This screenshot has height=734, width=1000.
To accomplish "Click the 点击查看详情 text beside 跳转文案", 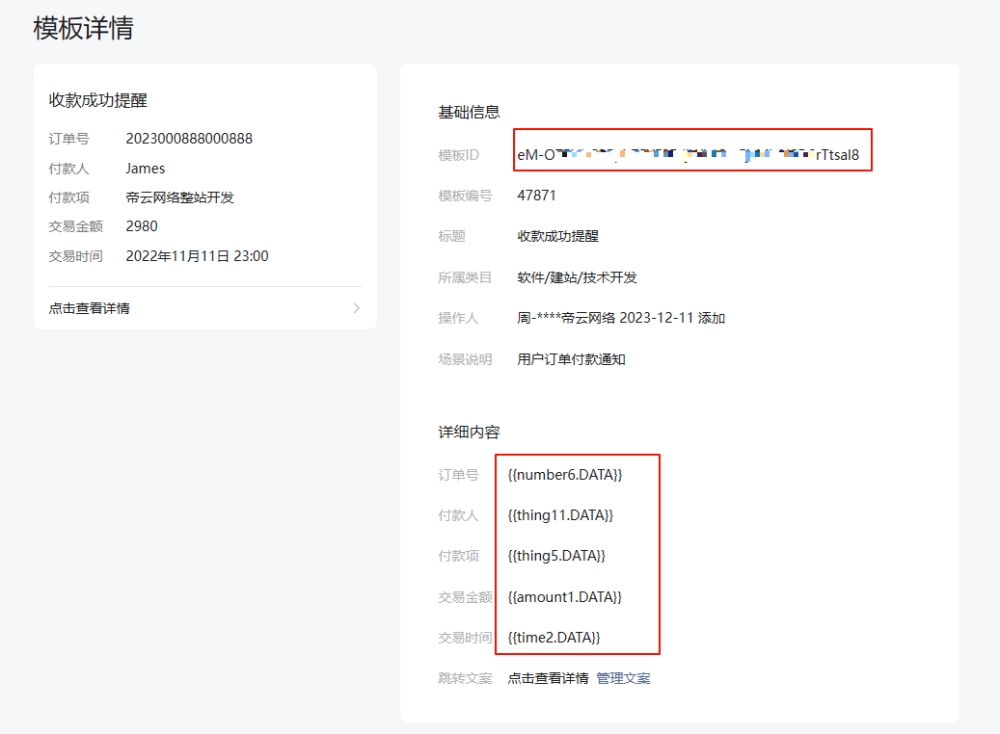I will click(x=548, y=679).
